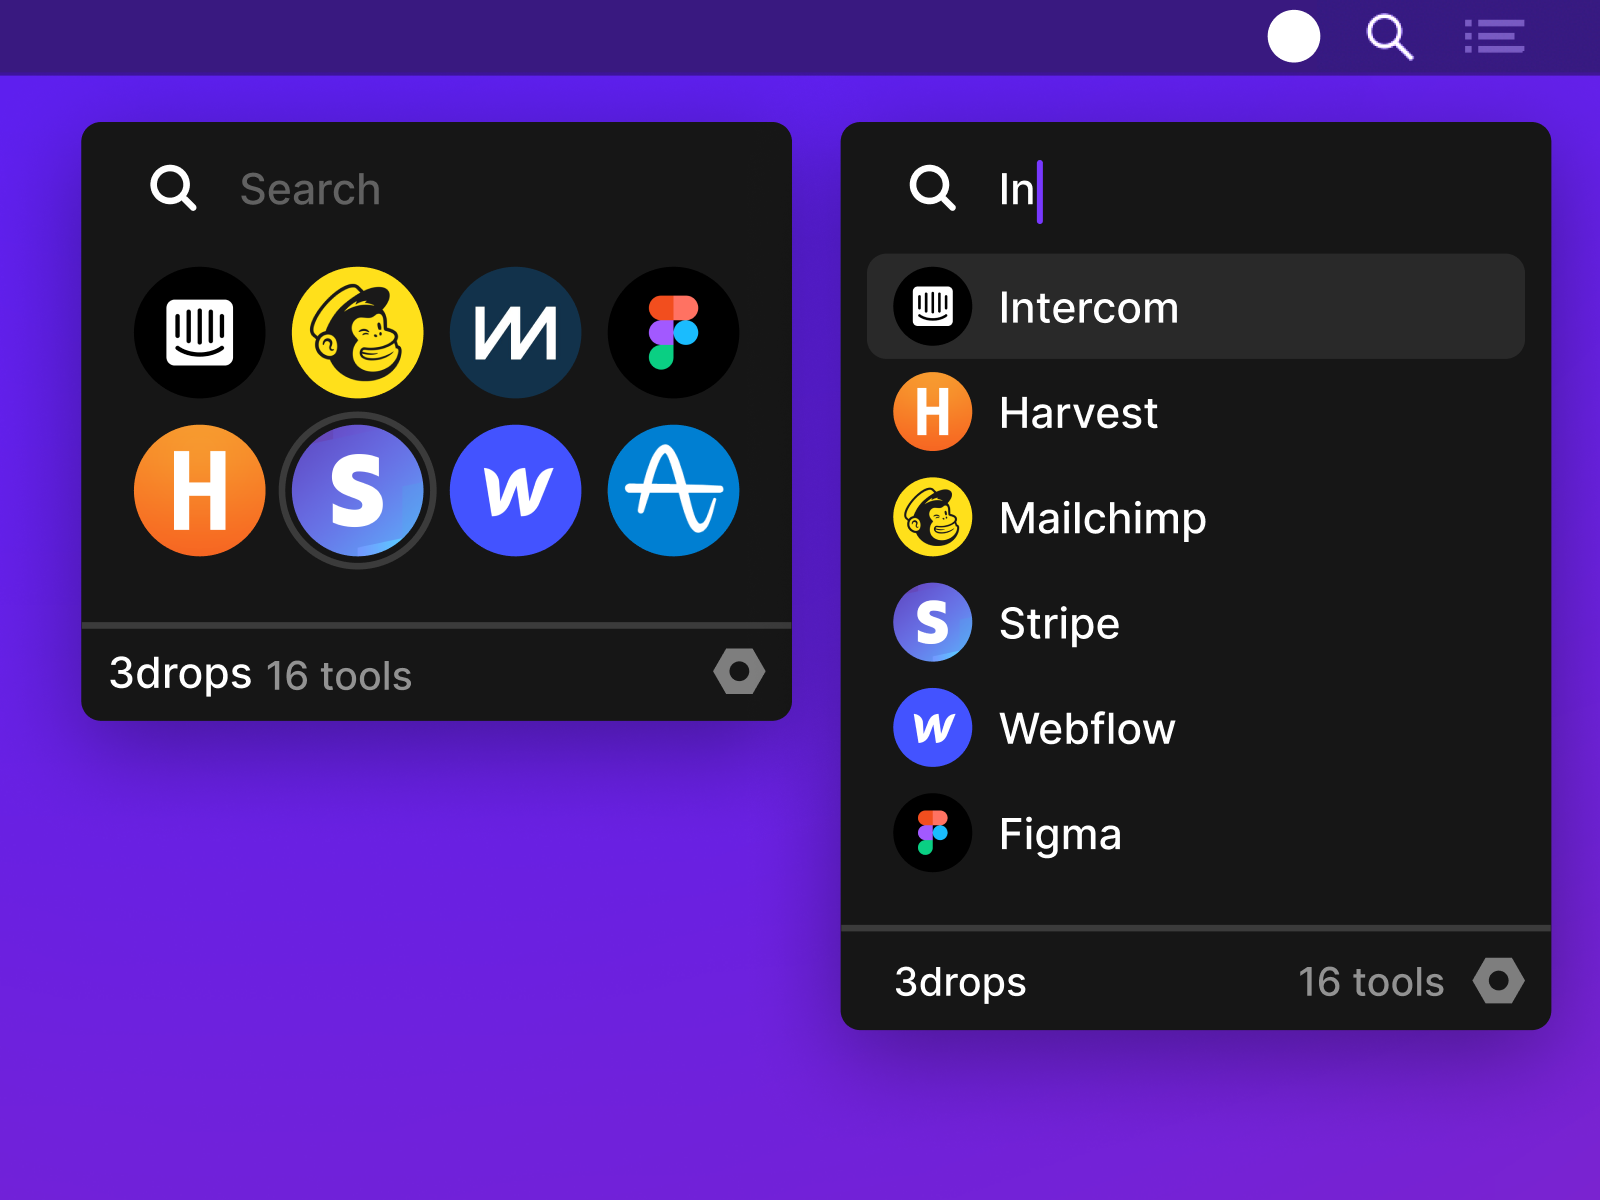Click the Harvest icon in the result list
Screen dimensions: 1600x1200
pyautogui.click(x=933, y=412)
